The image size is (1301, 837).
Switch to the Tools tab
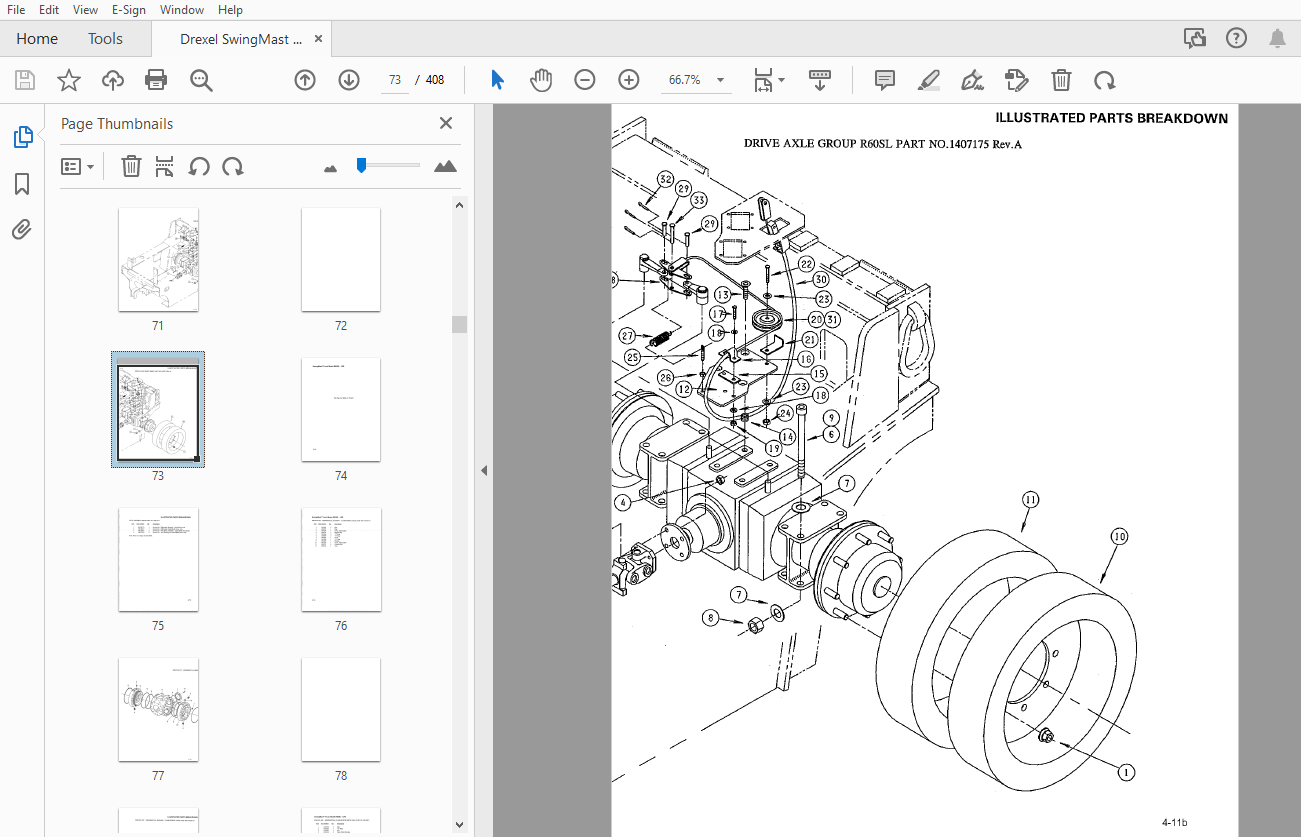pyautogui.click(x=105, y=39)
